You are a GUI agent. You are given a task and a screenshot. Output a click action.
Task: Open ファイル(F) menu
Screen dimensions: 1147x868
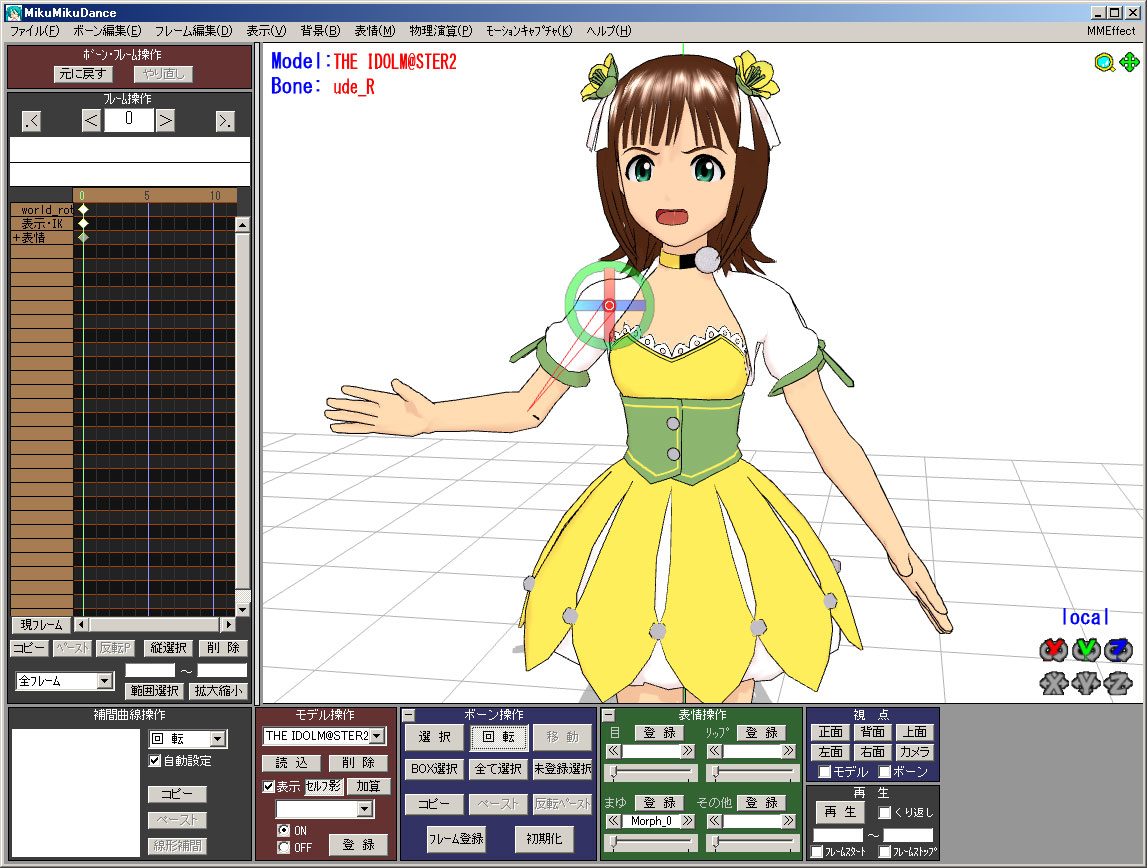(x=34, y=31)
